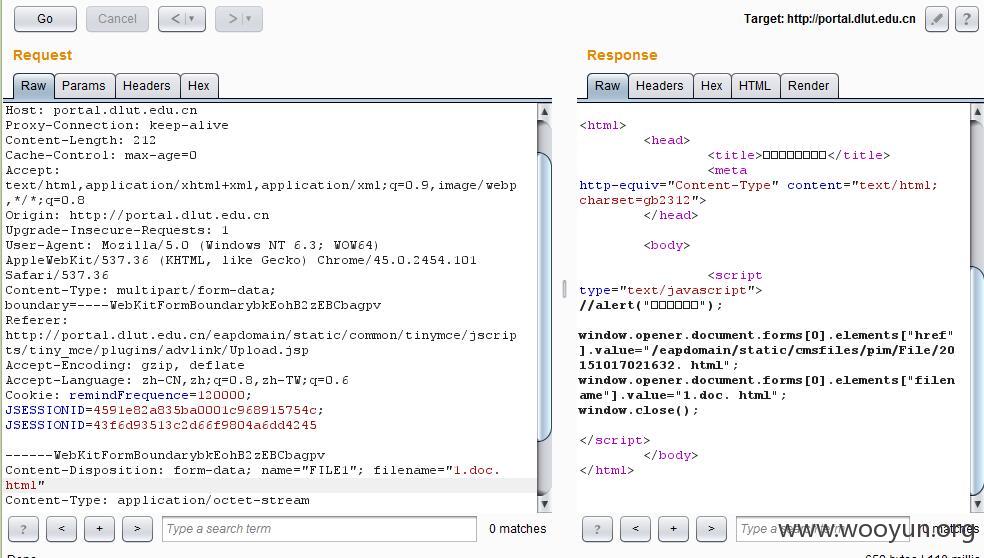Click the remindFrequence=120000 cookie value
Viewport: 984px width, 558px height.
pos(160,395)
